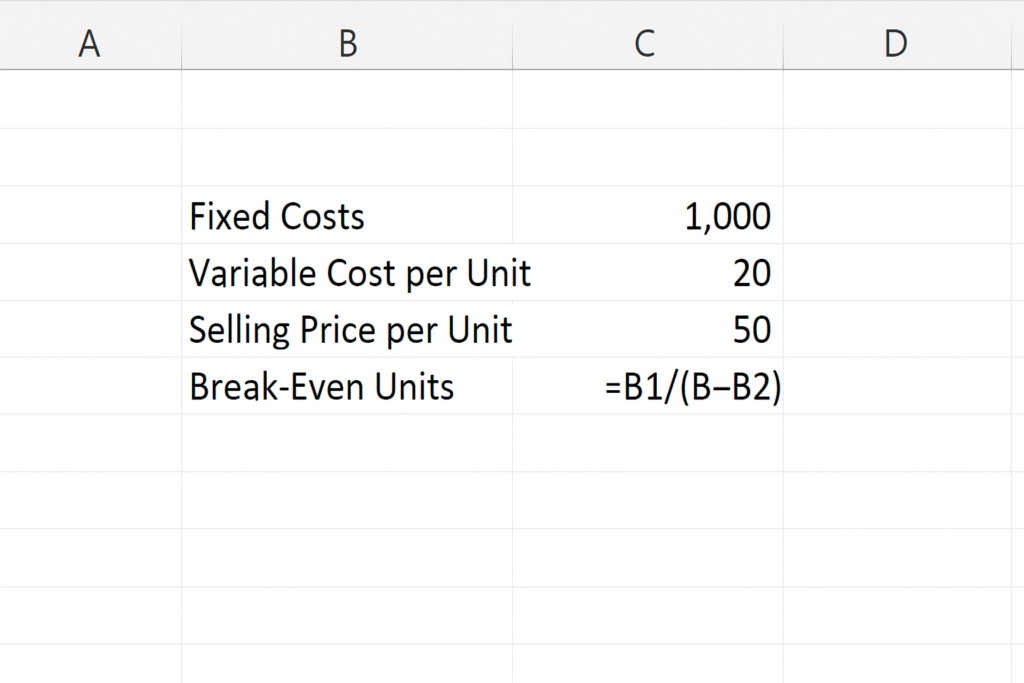
Task: Select empty cell directly above Fixed Costs
Action: pyautogui.click(x=346, y=158)
